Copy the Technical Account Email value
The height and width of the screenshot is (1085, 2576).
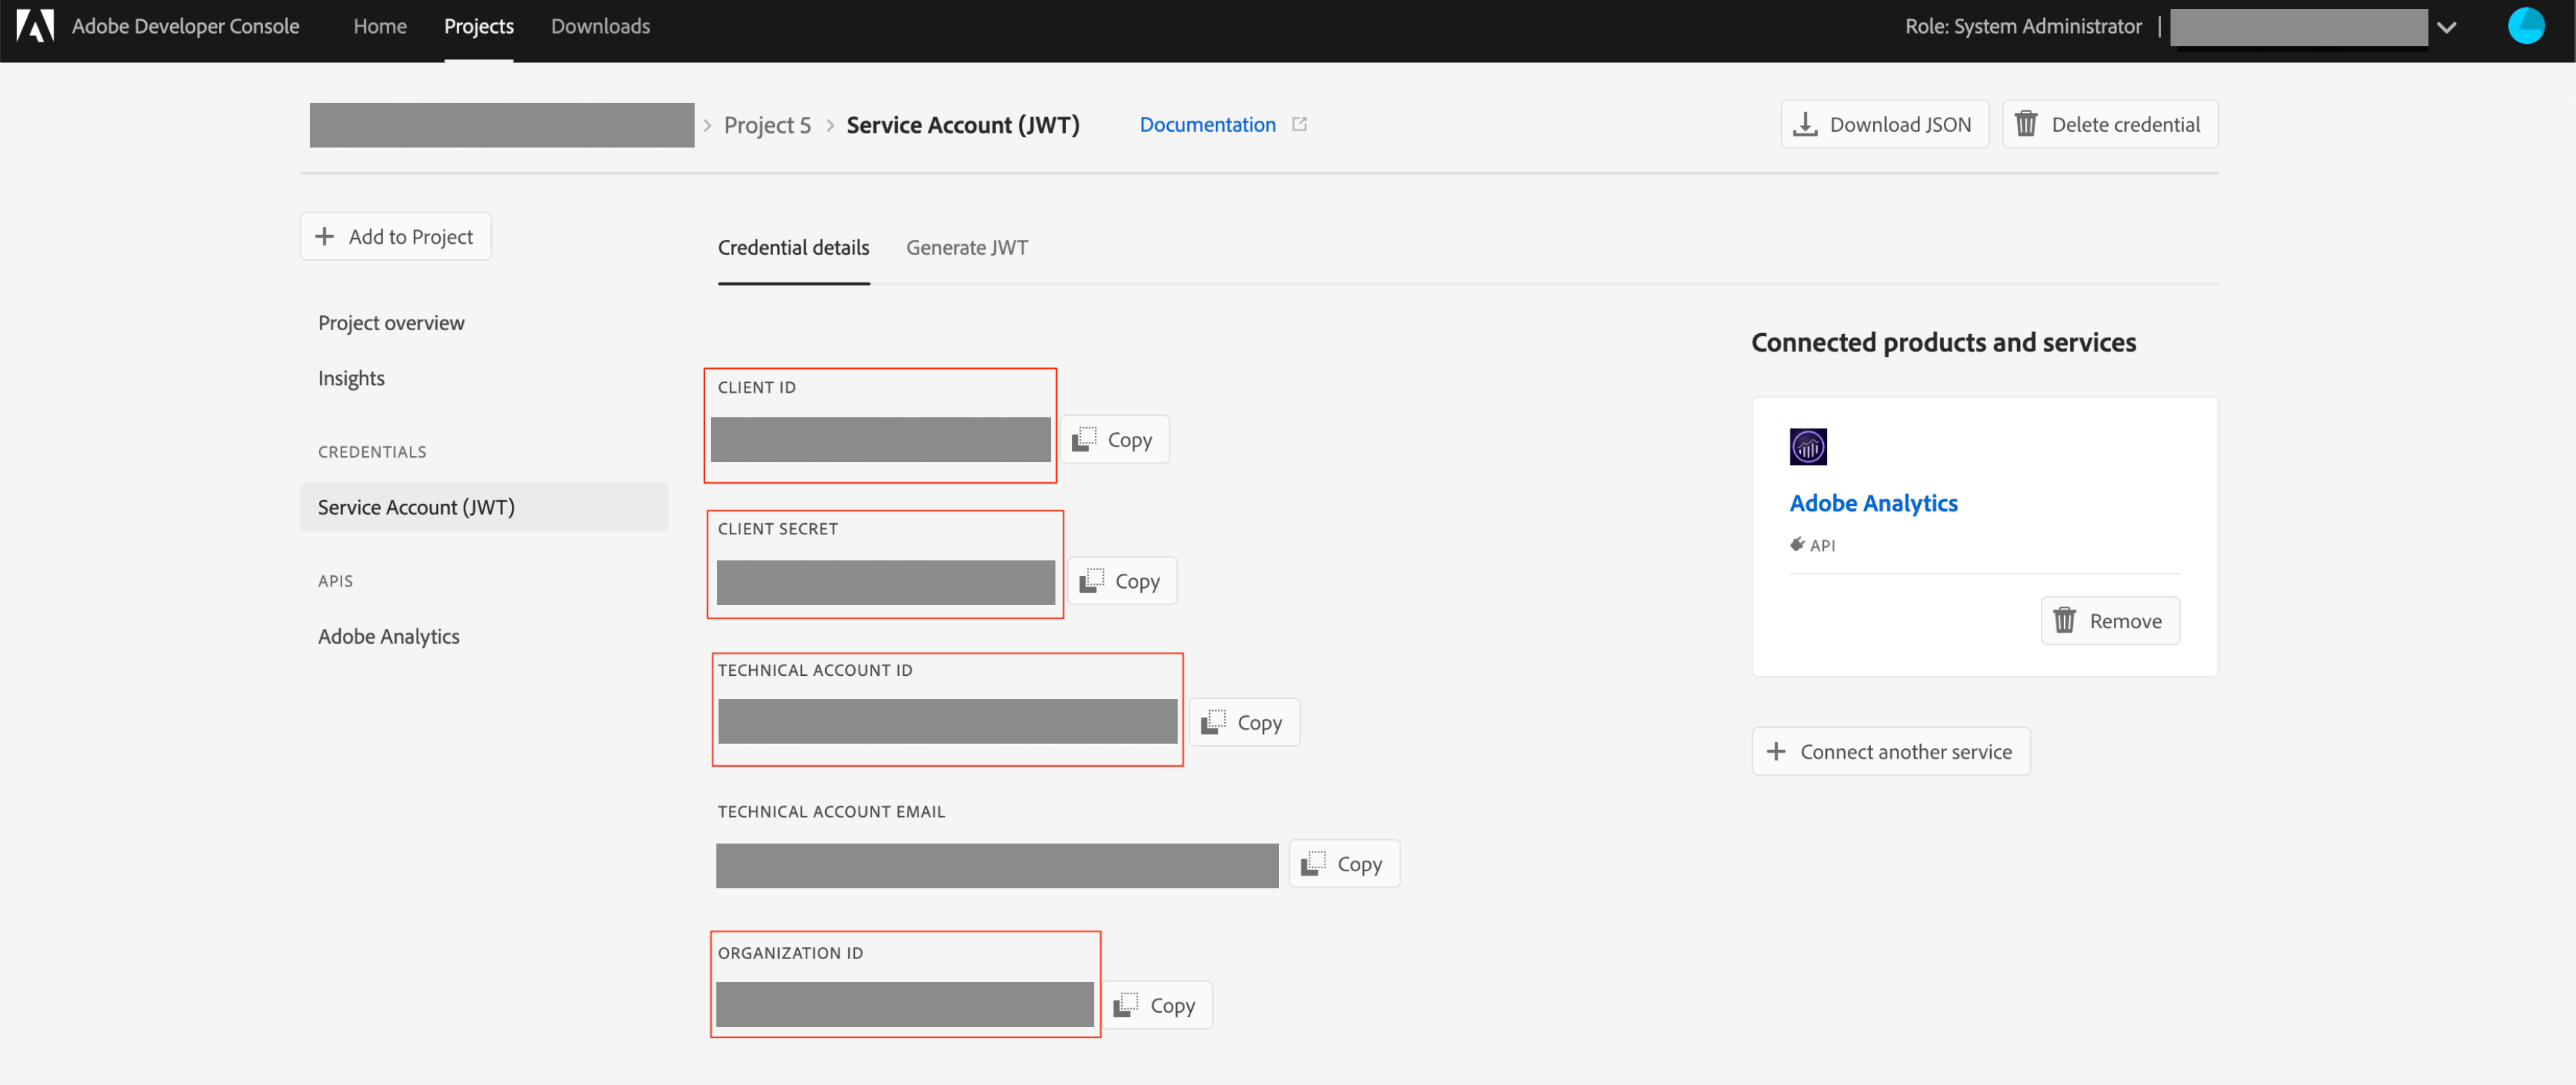coord(1344,863)
